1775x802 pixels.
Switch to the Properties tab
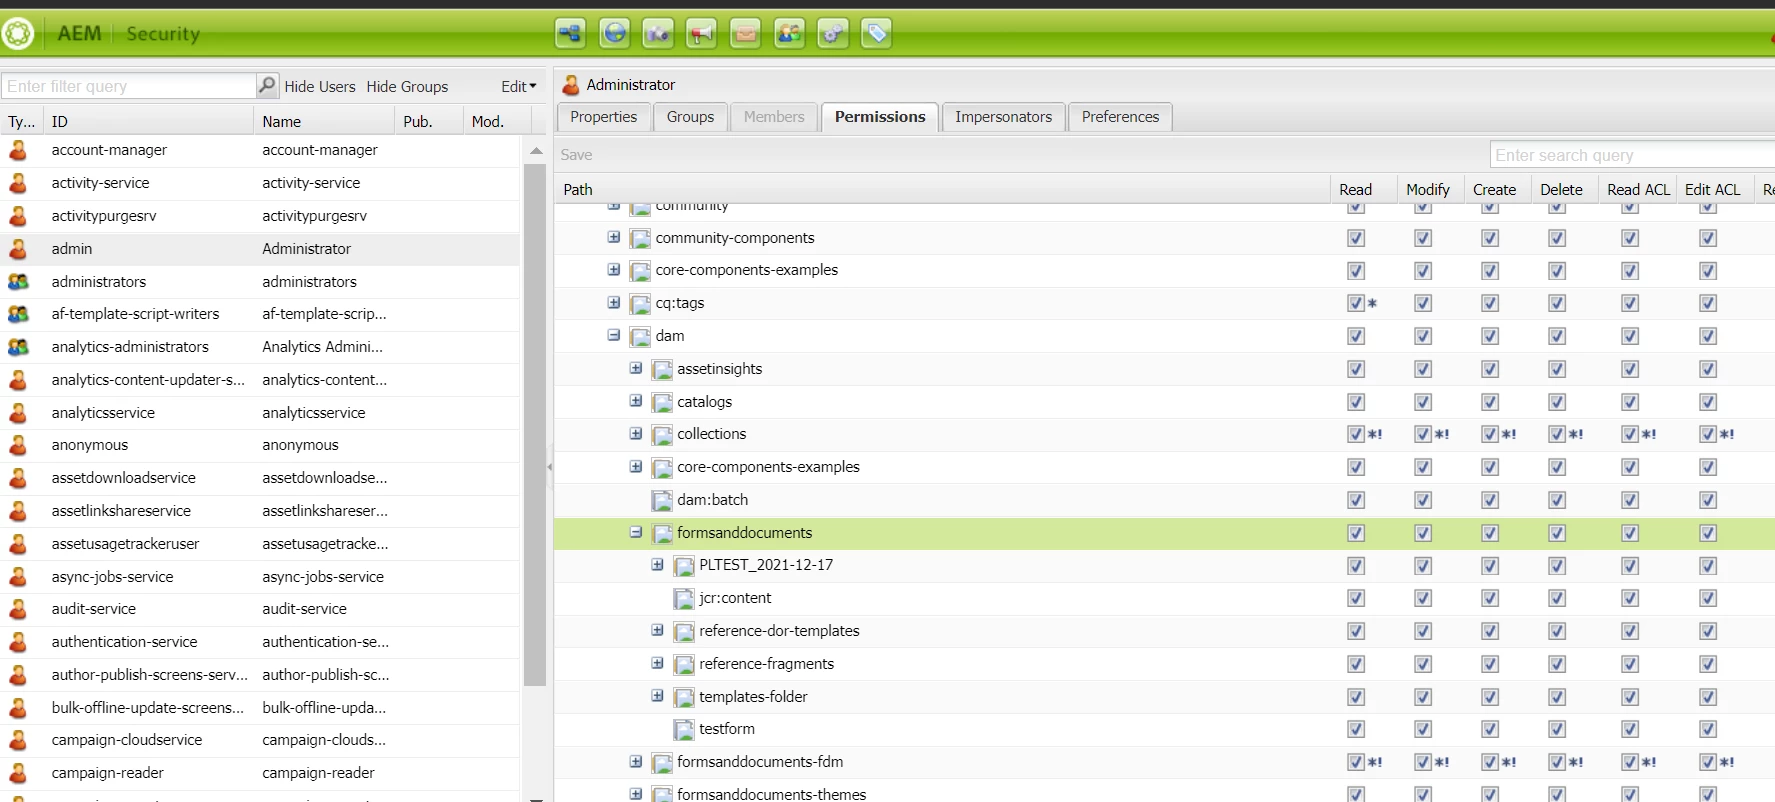pyautogui.click(x=603, y=117)
